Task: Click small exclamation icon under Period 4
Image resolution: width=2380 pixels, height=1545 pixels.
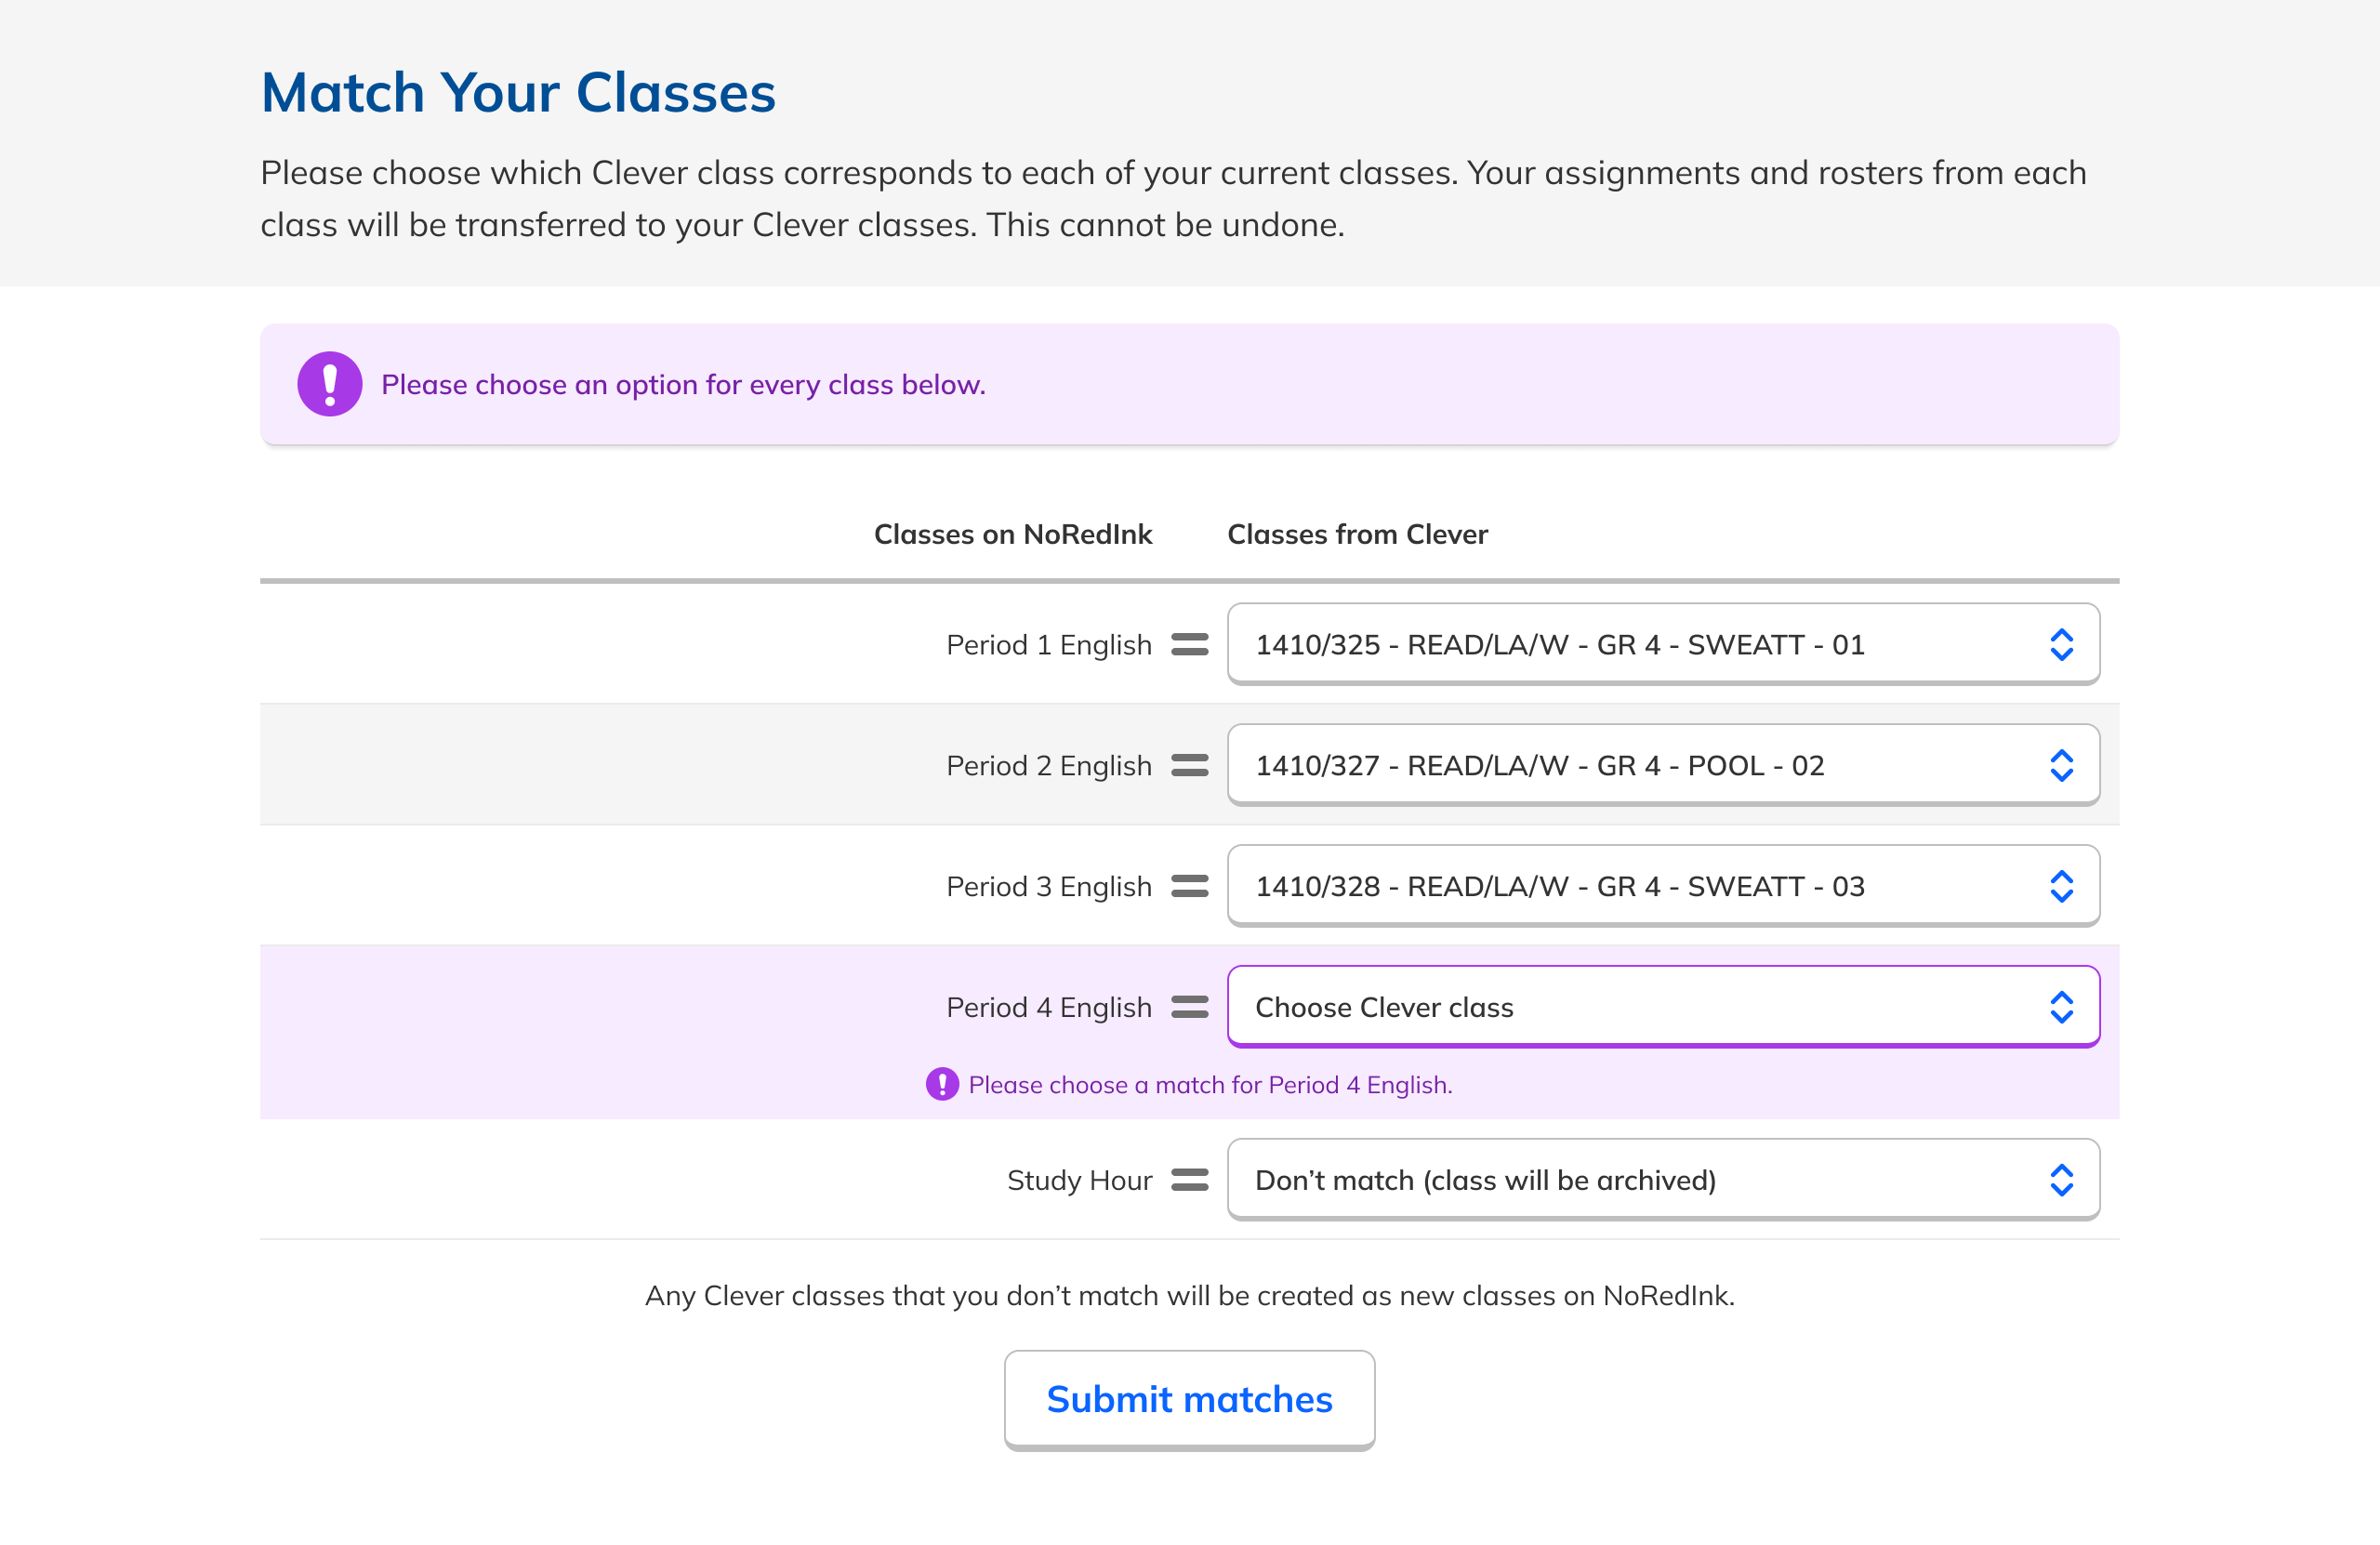Action: (x=941, y=1084)
